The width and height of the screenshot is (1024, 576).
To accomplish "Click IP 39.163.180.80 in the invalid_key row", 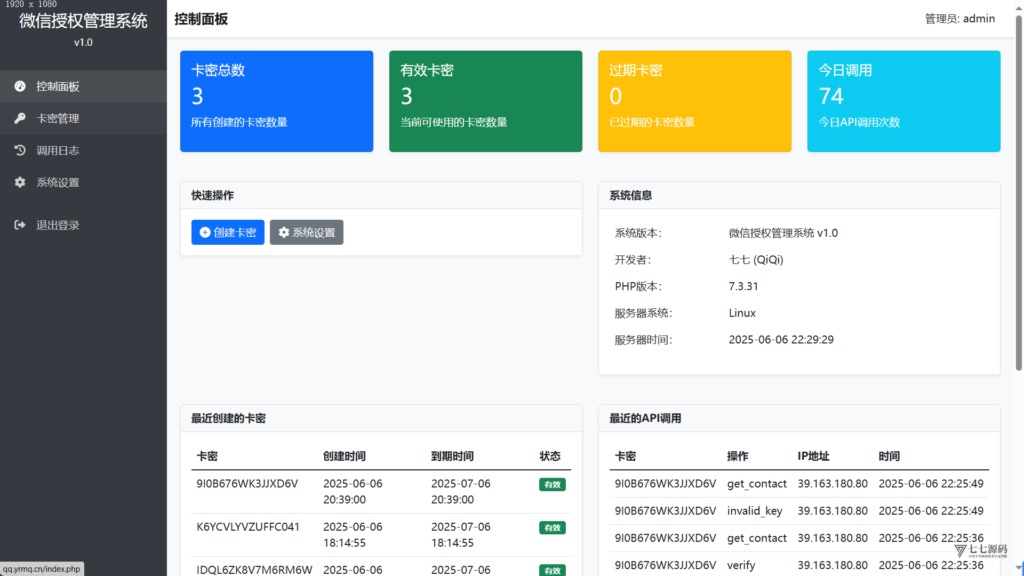I will (833, 511).
